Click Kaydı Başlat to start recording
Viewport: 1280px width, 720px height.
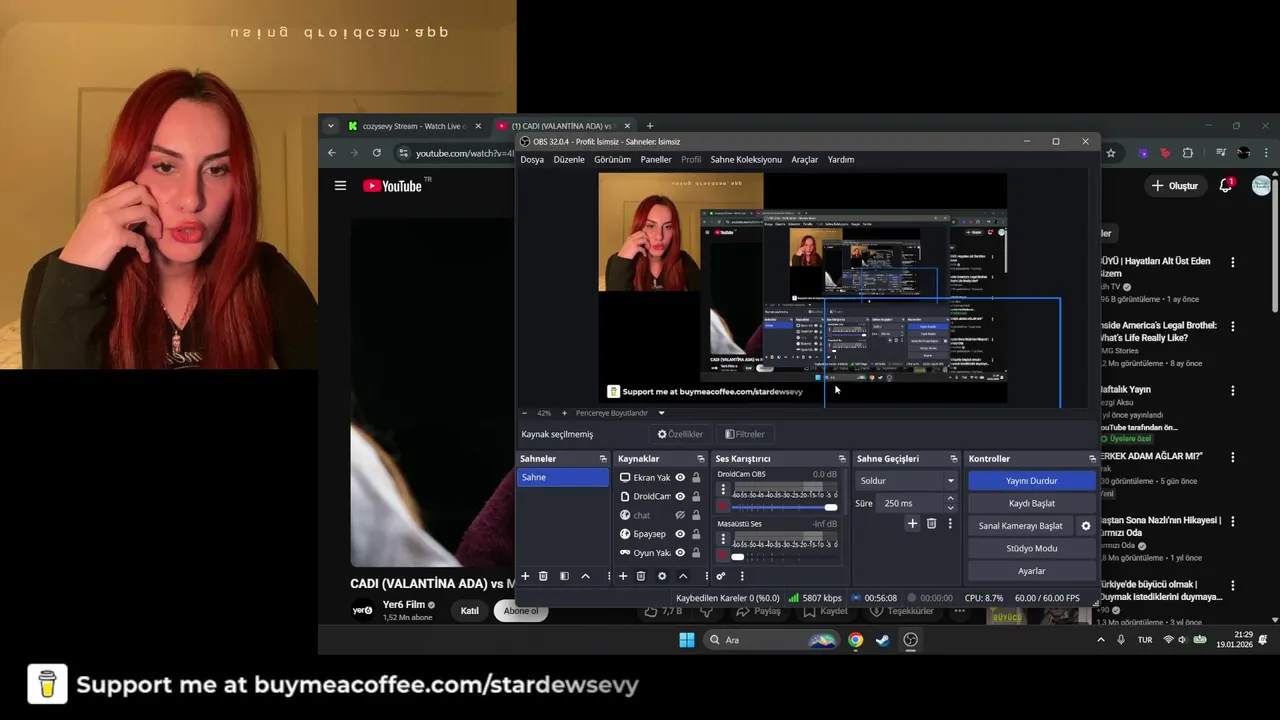pyautogui.click(x=1031, y=503)
